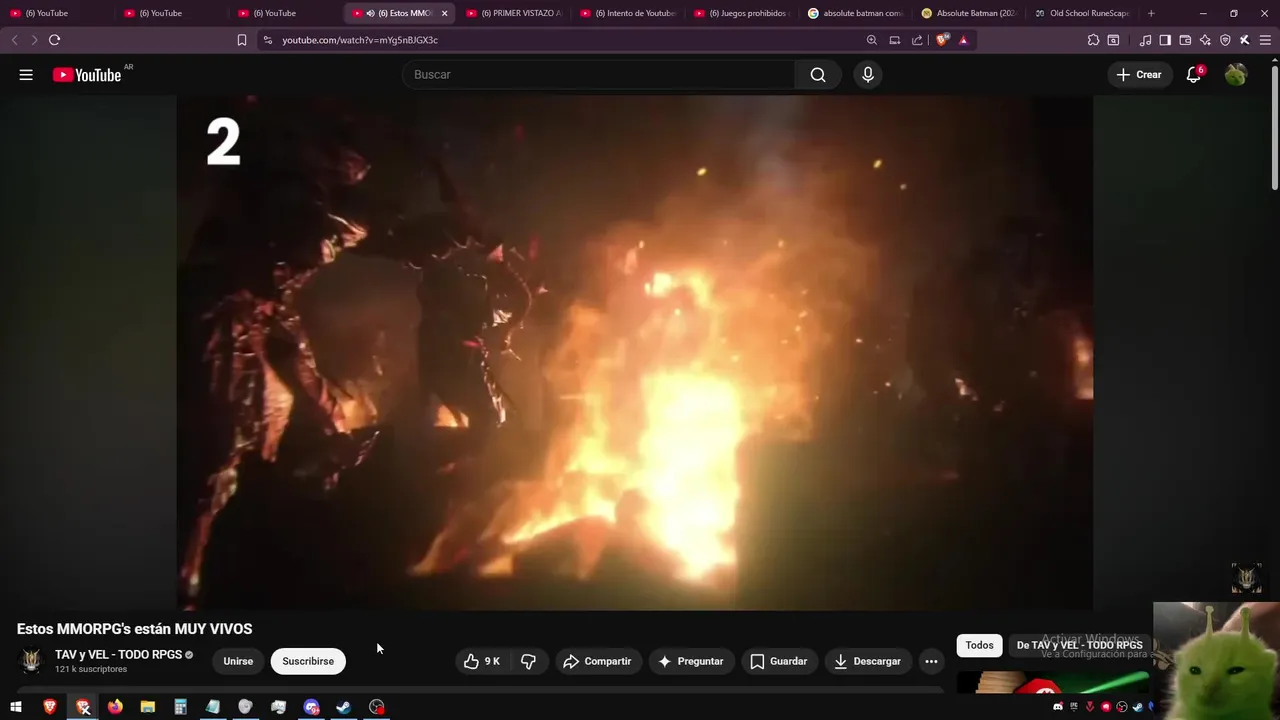Open Steam from the taskbar
This screenshot has width=1280, height=720.
[x=343, y=707]
